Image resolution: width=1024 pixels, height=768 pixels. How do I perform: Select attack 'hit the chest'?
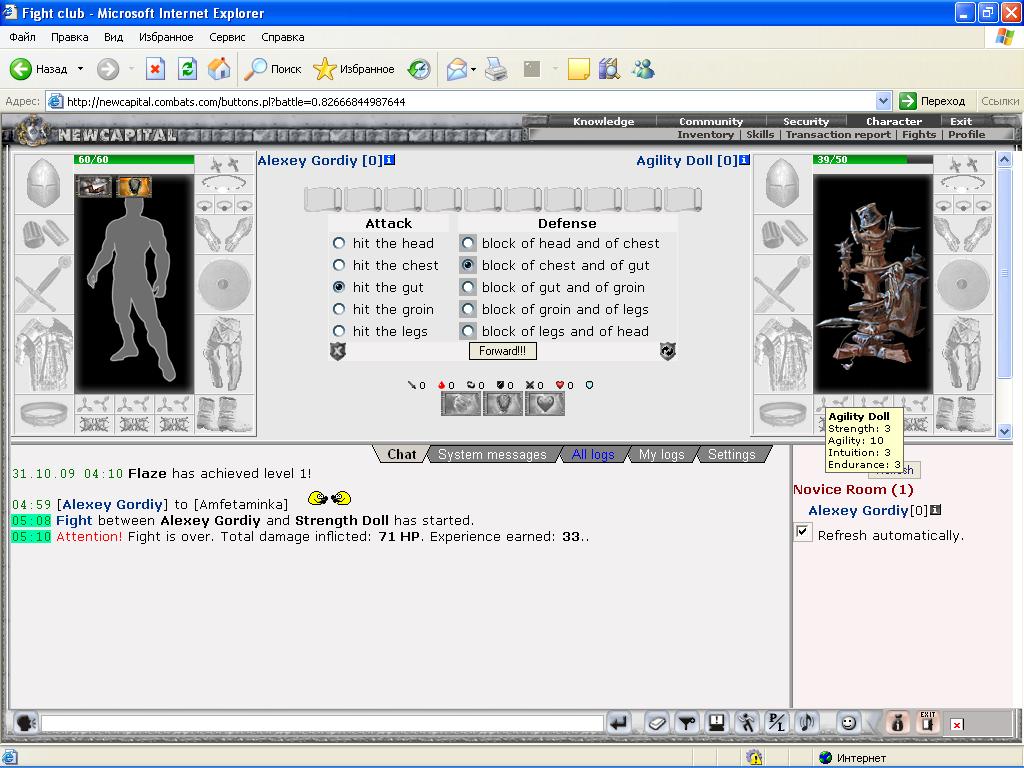pos(339,265)
